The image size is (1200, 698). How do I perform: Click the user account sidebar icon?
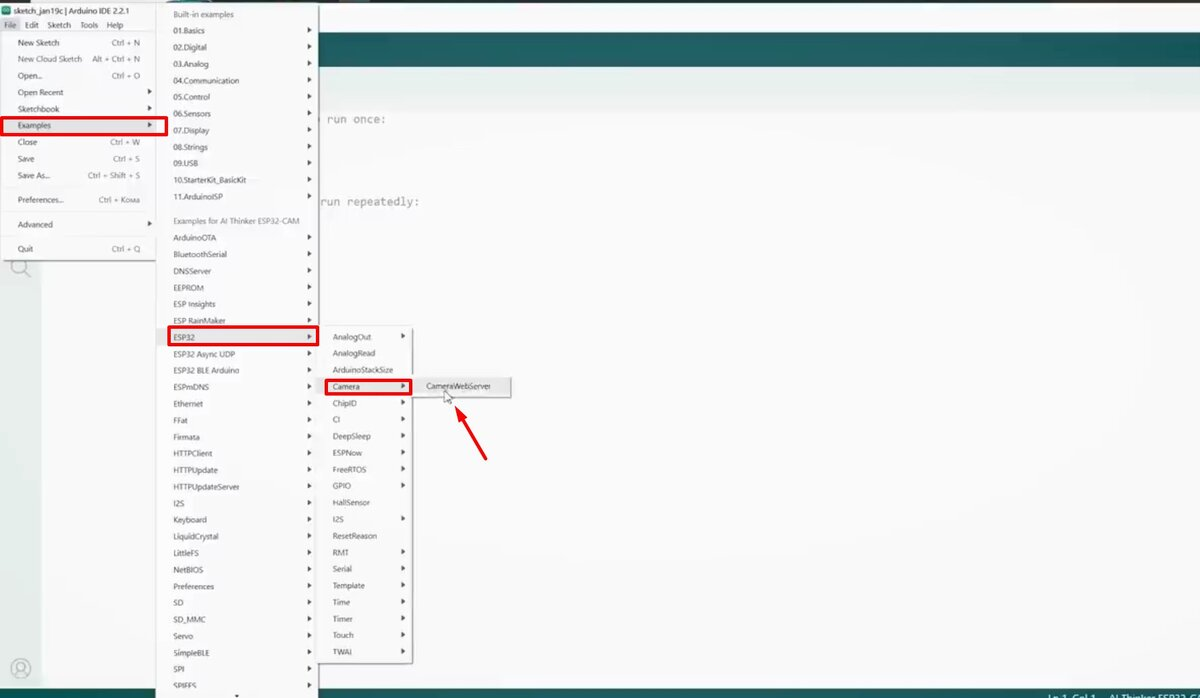click(x=20, y=668)
